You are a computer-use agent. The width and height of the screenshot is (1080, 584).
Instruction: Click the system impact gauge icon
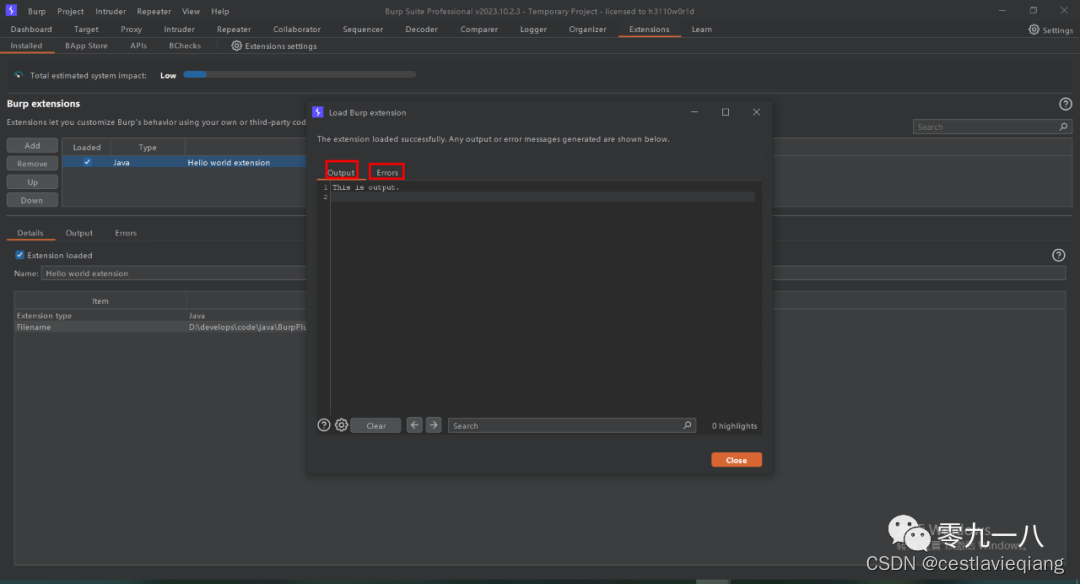(19, 75)
